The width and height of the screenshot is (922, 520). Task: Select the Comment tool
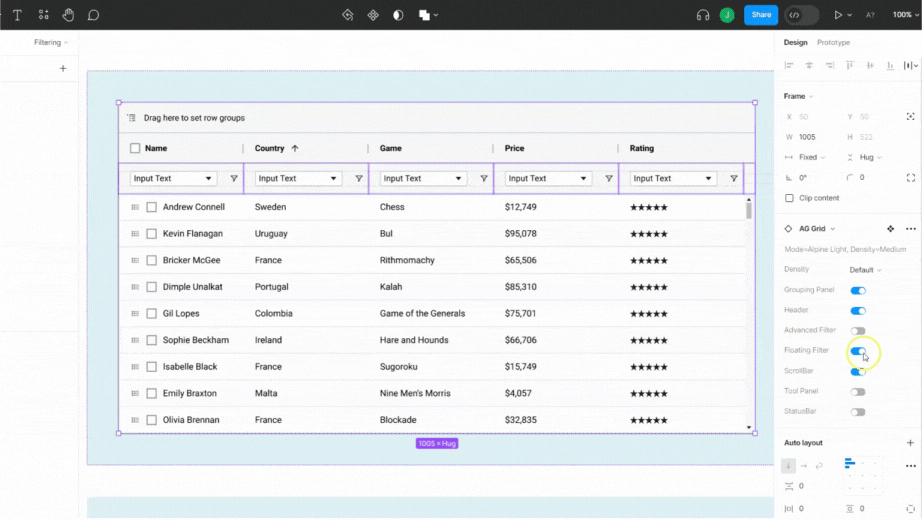click(x=93, y=15)
